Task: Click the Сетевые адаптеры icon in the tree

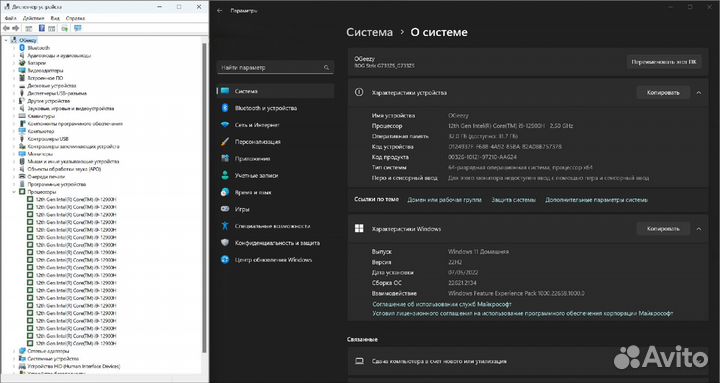Action: (x=22, y=351)
